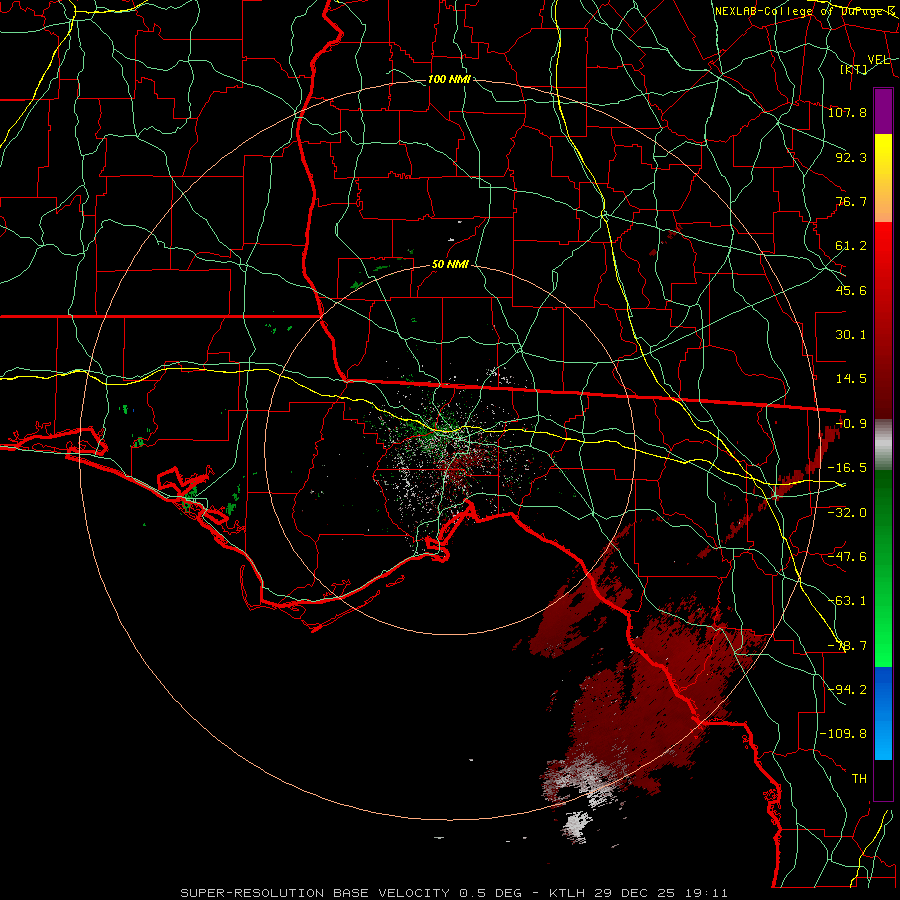Click the 100 NMI range ring label
Screen dimensions: 900x900
[x=449, y=79]
